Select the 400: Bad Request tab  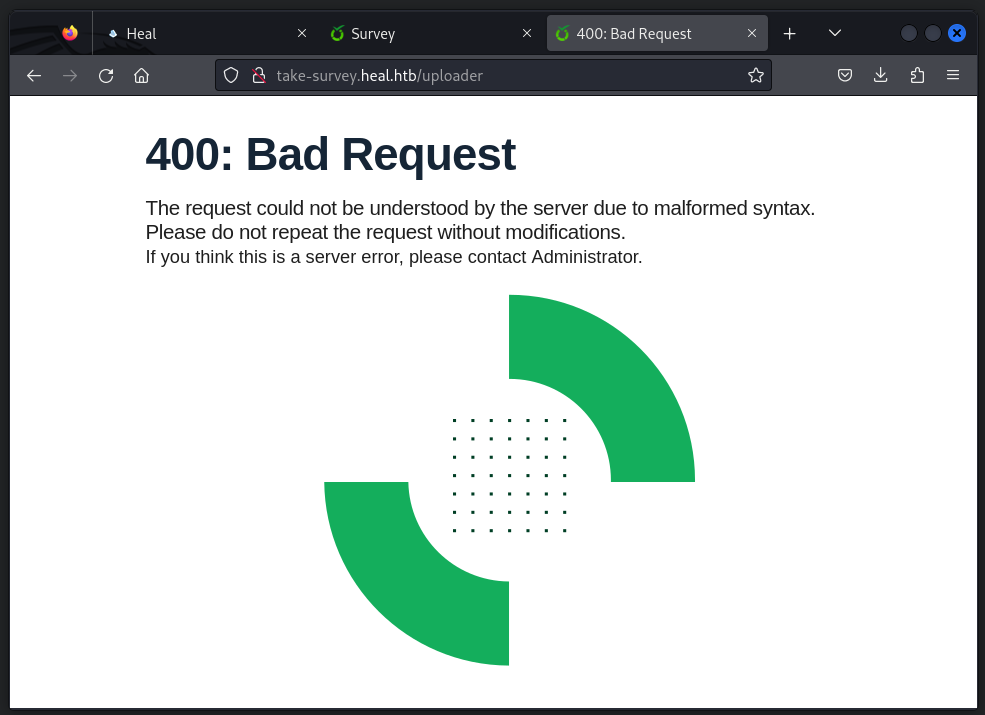640,33
